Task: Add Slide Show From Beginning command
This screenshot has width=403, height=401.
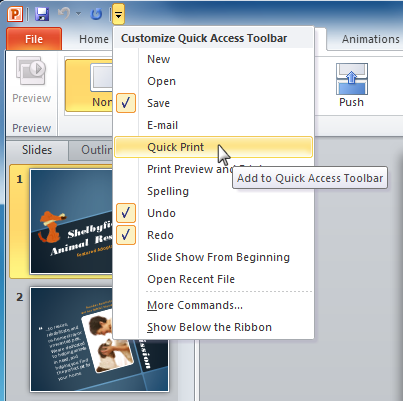Action: 213,257
